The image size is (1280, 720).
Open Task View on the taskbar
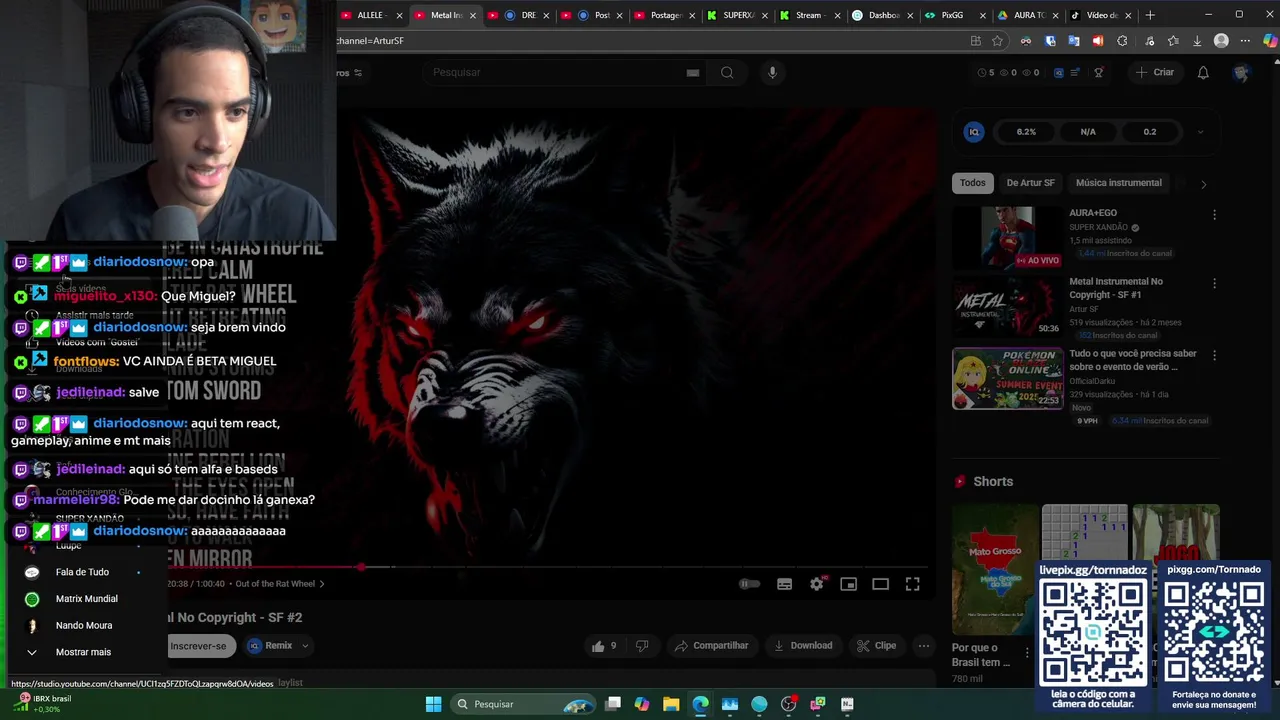(x=613, y=704)
